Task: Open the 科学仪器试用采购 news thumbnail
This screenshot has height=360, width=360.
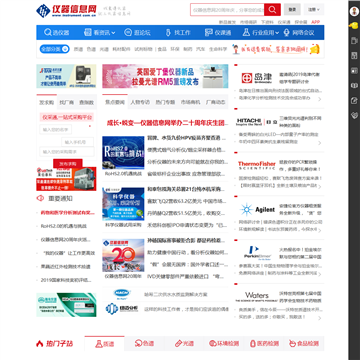Action: point(123,204)
